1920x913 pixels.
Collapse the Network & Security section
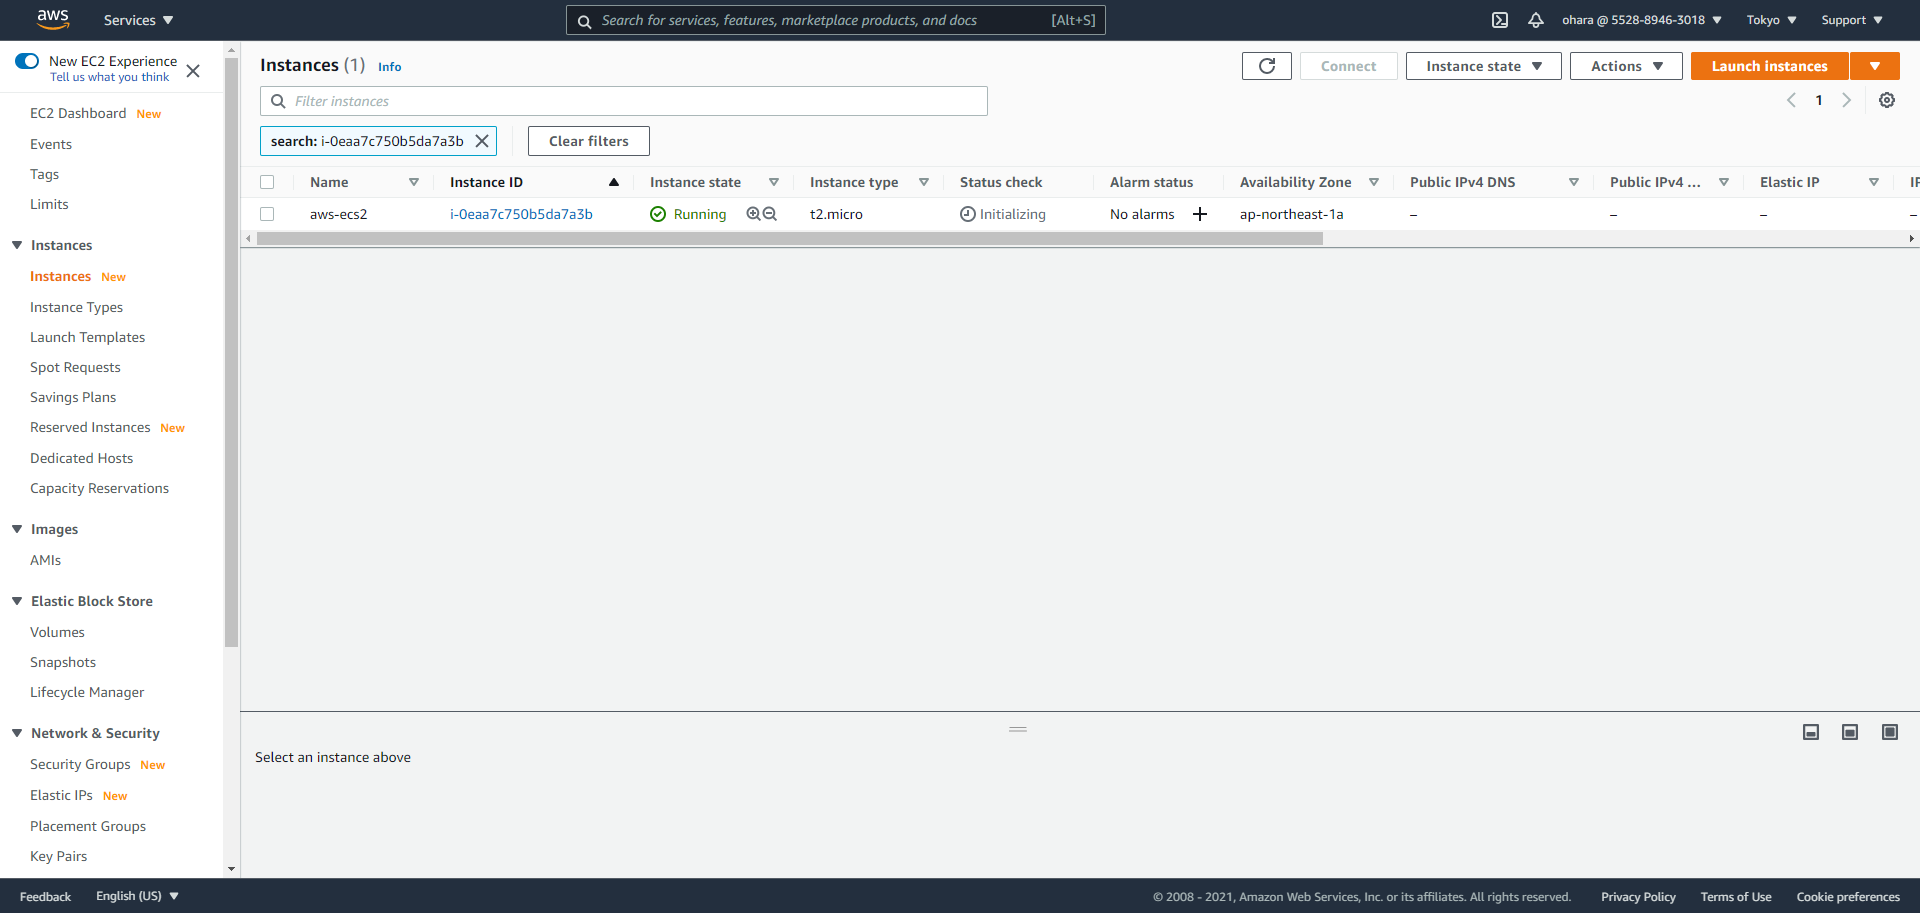pos(17,733)
